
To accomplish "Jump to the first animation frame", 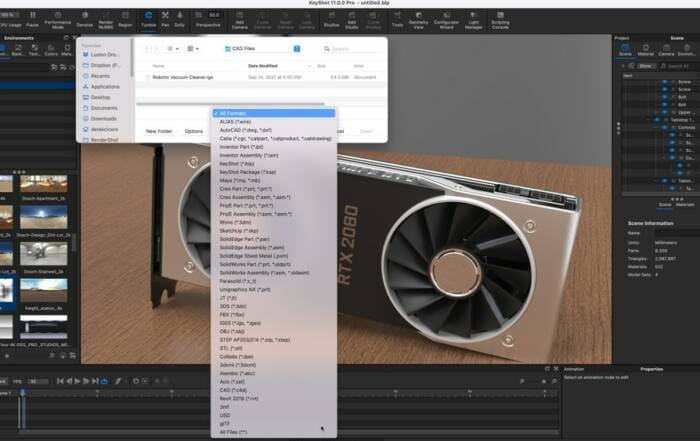I will 60,381.
